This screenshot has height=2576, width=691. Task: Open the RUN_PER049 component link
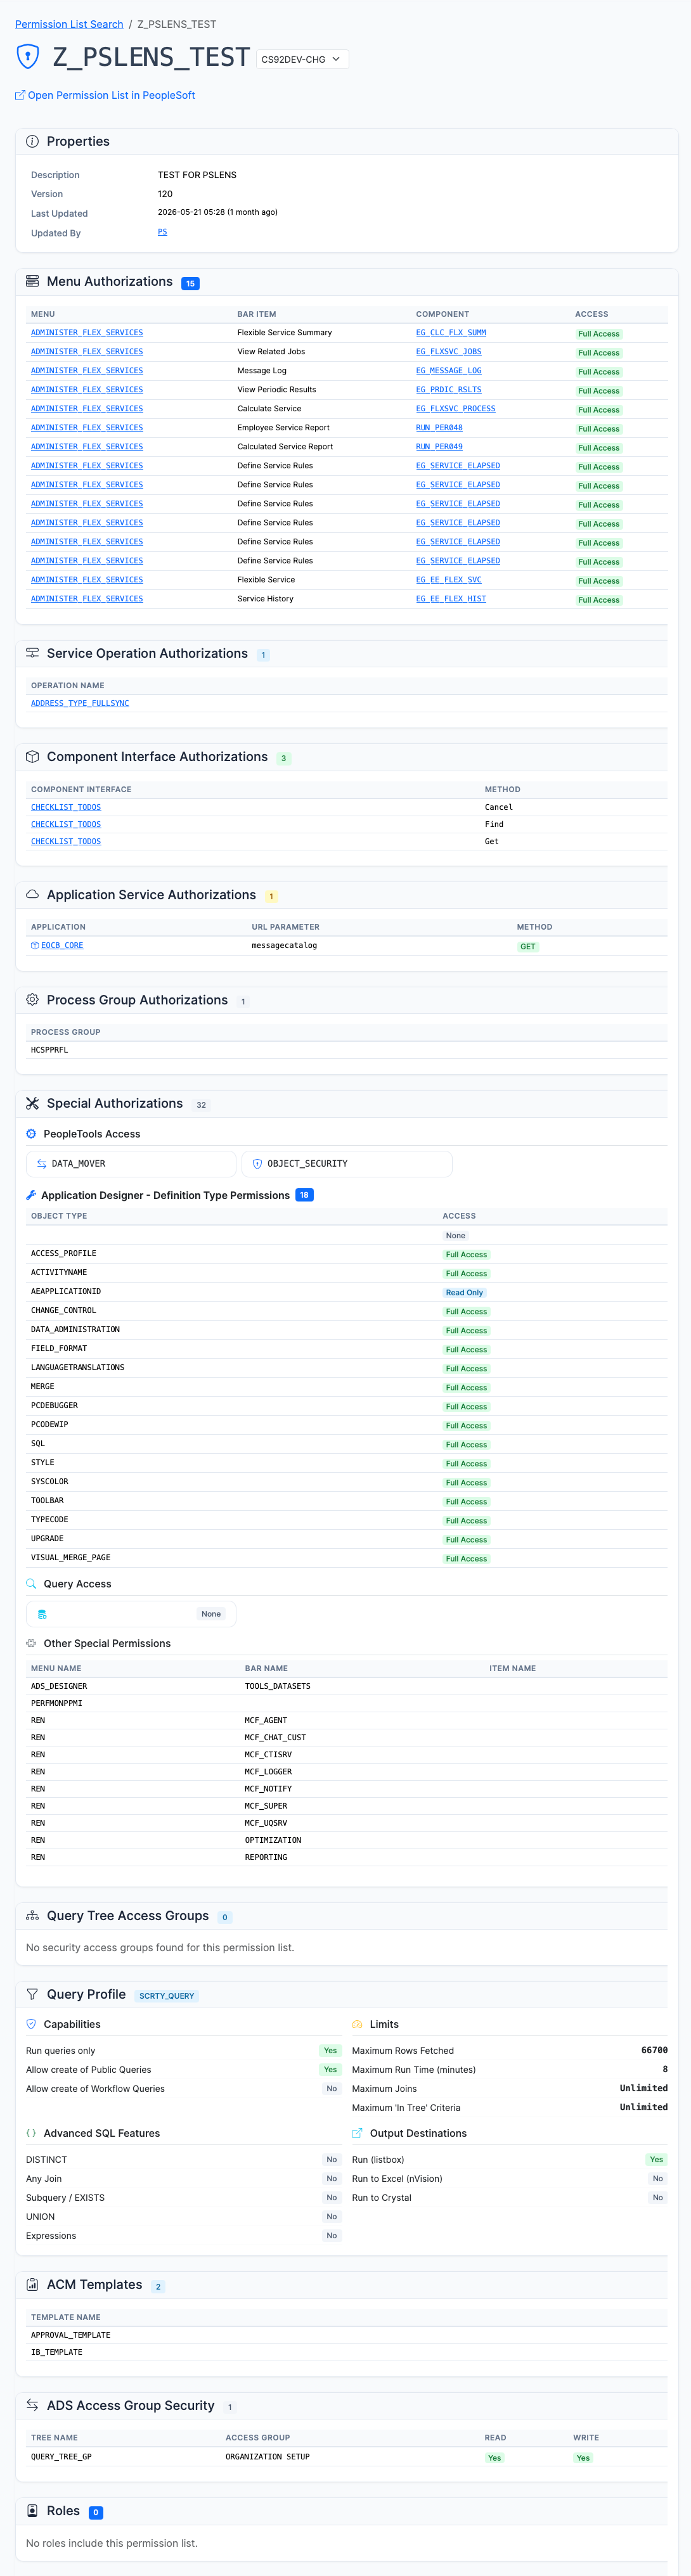[x=439, y=446]
